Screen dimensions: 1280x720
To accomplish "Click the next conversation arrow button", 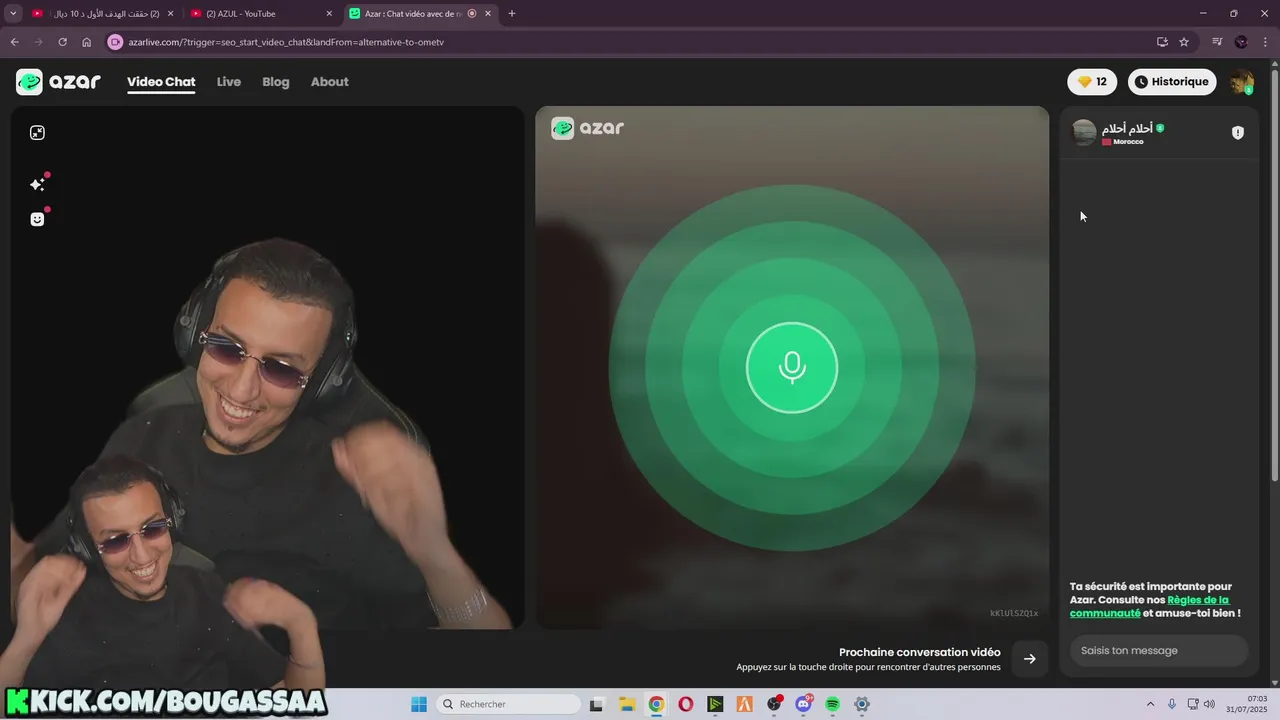I will 1029,659.
